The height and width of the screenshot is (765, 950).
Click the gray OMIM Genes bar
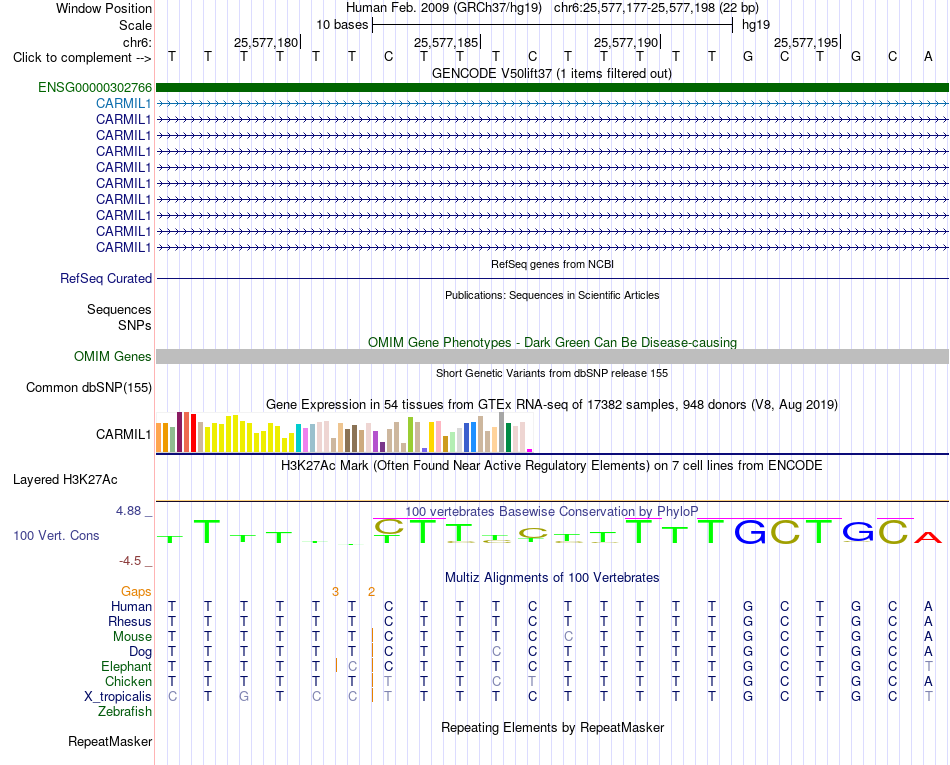coord(552,356)
